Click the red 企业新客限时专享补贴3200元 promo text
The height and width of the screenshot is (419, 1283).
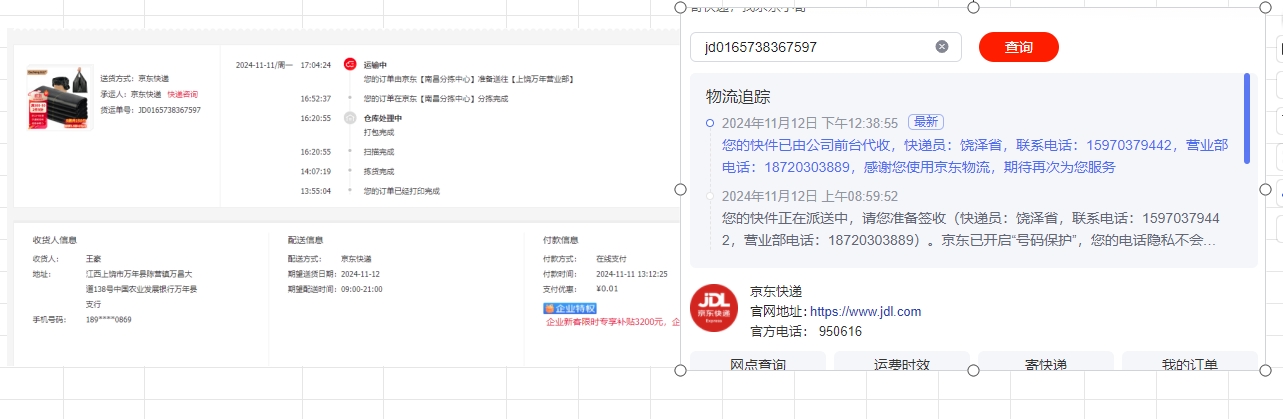611,322
